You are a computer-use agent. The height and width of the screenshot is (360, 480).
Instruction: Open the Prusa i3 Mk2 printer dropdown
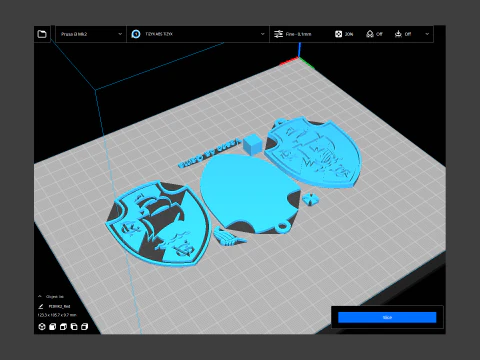tap(91, 34)
